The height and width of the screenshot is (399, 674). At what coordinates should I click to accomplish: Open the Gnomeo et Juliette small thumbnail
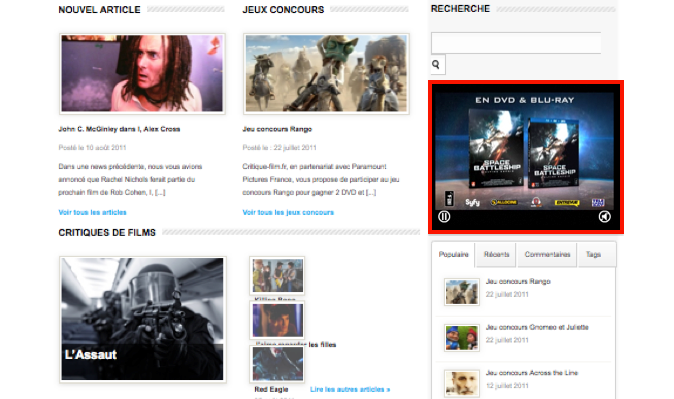462,338
